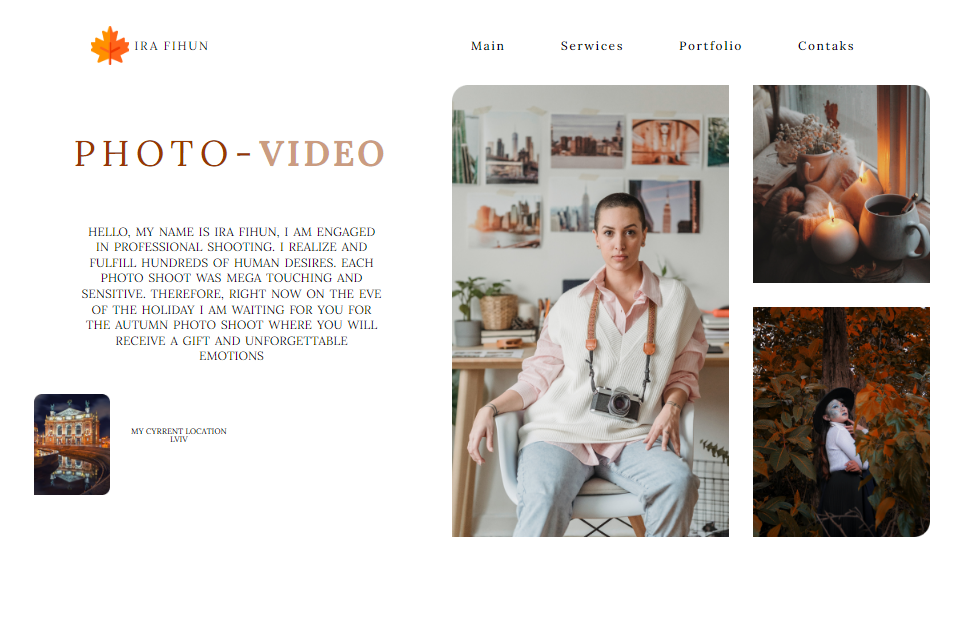Select the Contaks menu item
This screenshot has height=642, width=960.
[825, 46]
